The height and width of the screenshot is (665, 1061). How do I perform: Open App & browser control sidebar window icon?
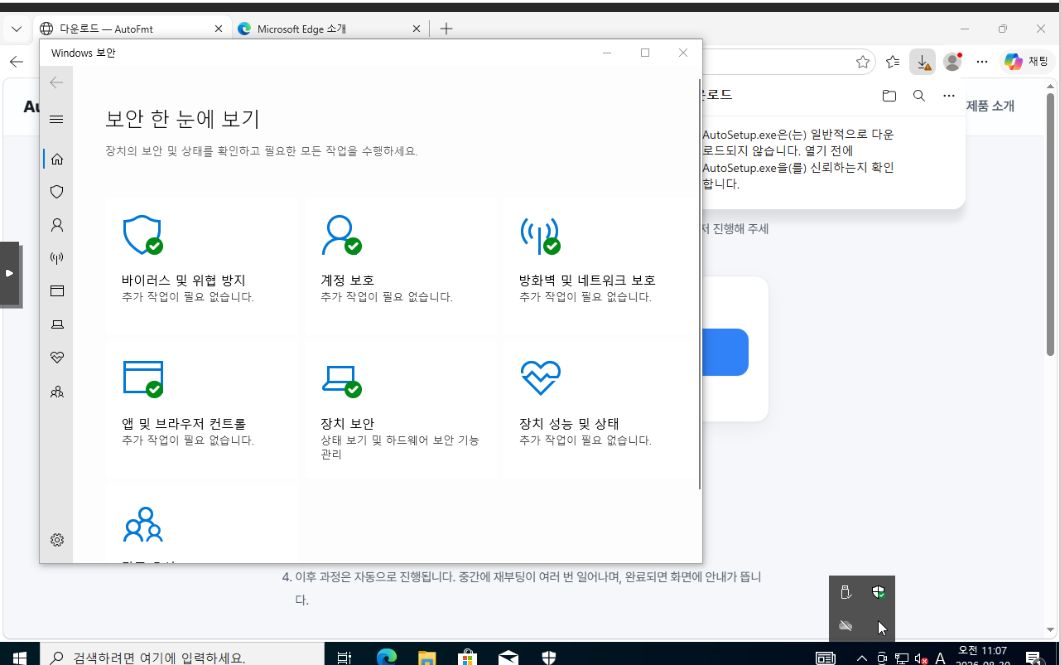(x=57, y=291)
